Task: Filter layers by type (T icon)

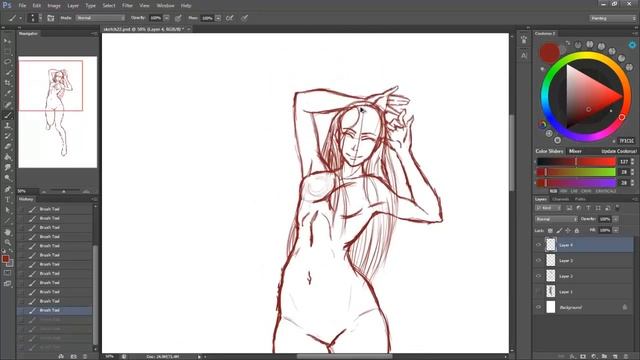Action: [x=588, y=208]
